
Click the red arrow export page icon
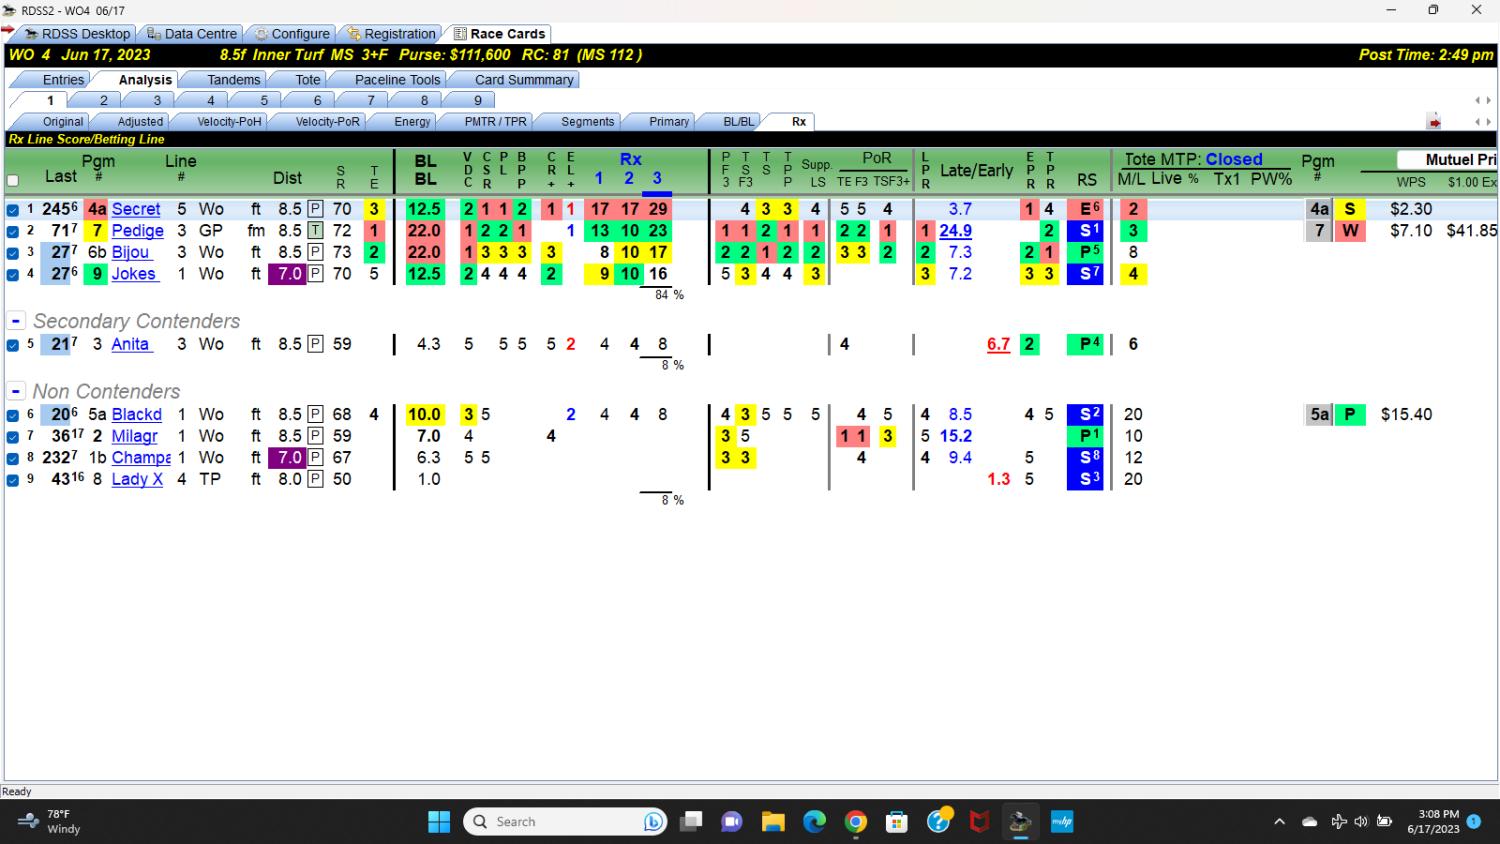[x=1434, y=122]
